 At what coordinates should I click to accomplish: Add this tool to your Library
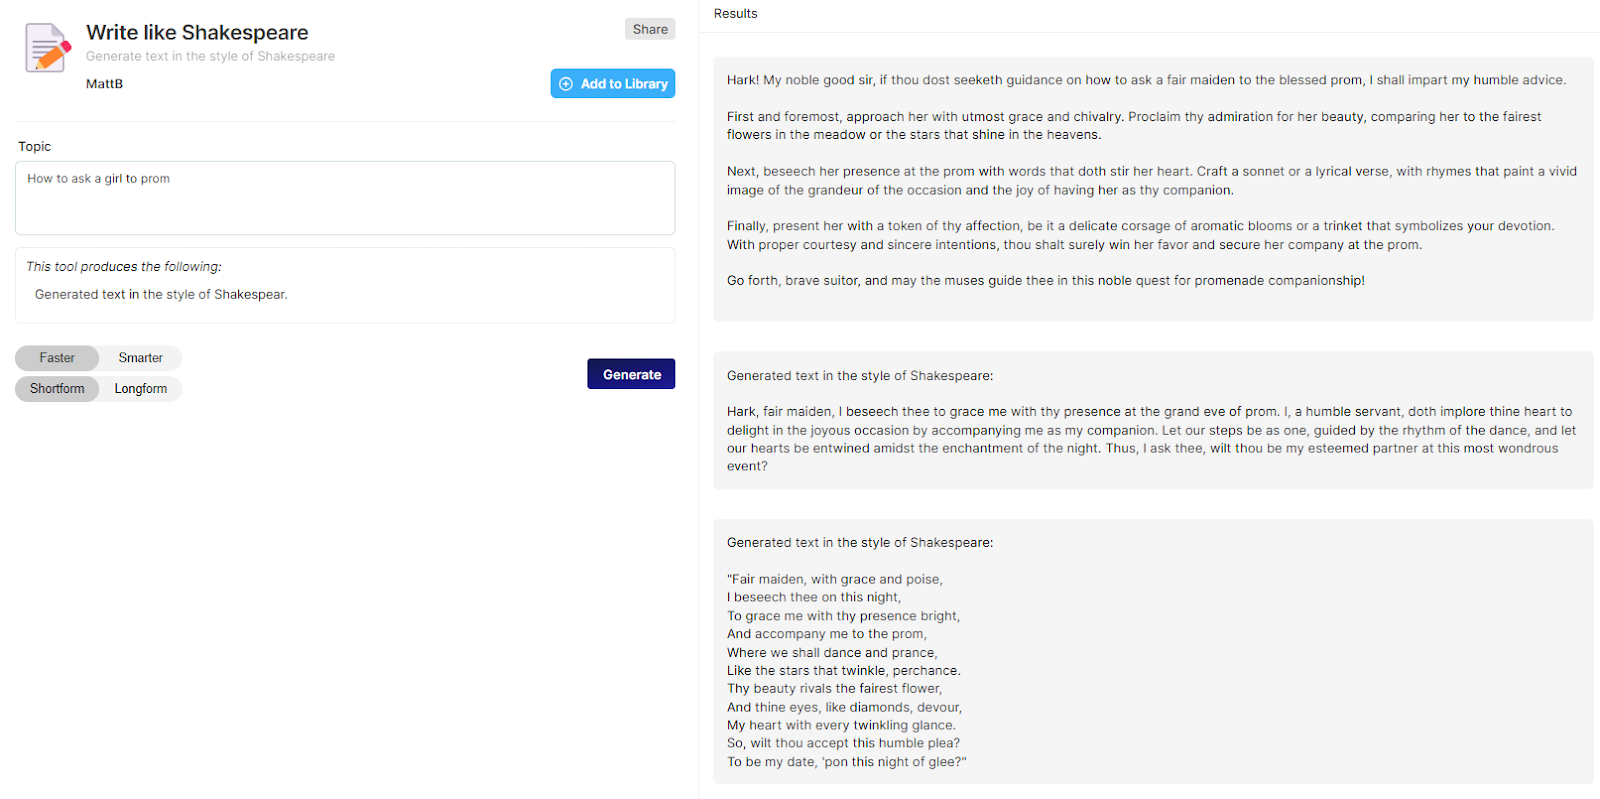point(612,83)
